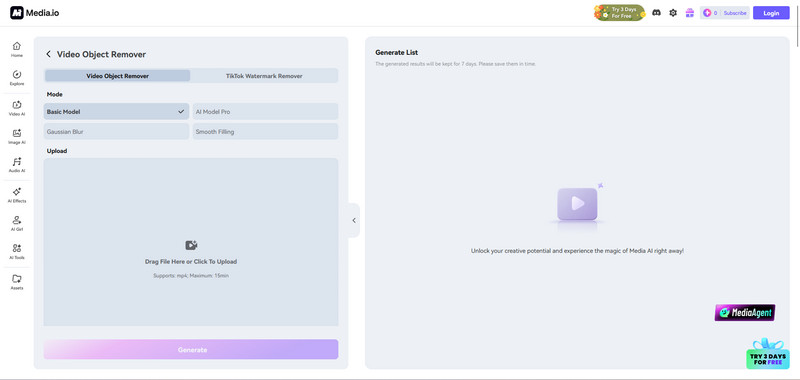The image size is (800, 380).
Task: Open AI Girl in the sidebar
Action: click(x=17, y=223)
